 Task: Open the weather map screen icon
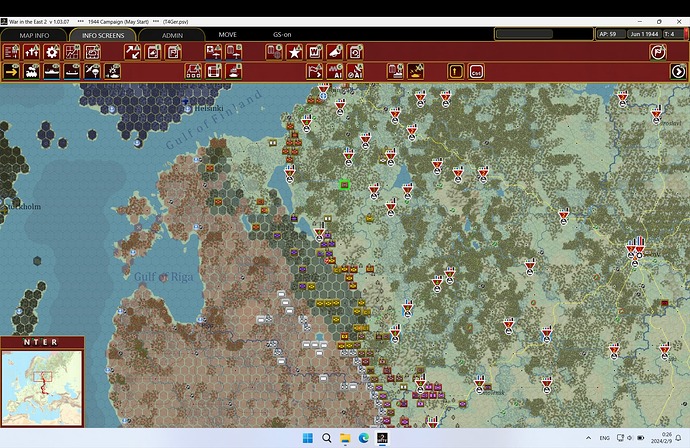[92, 52]
